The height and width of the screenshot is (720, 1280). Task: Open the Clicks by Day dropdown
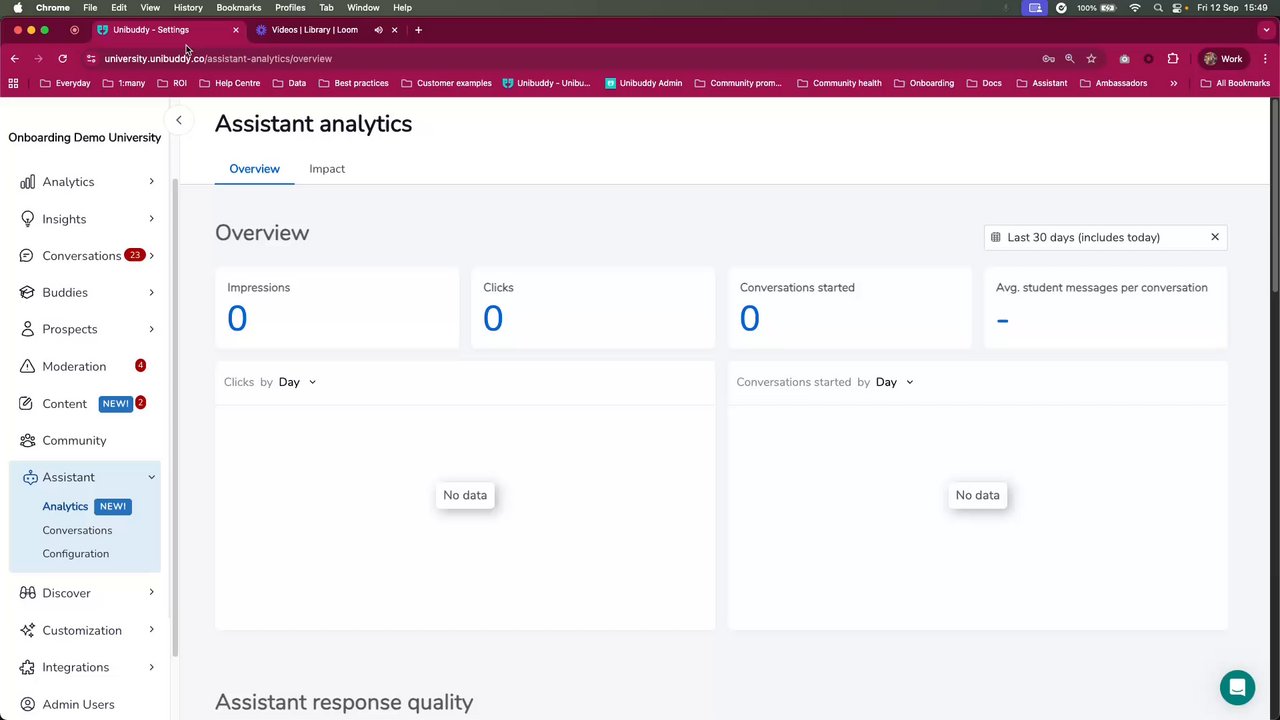(297, 382)
